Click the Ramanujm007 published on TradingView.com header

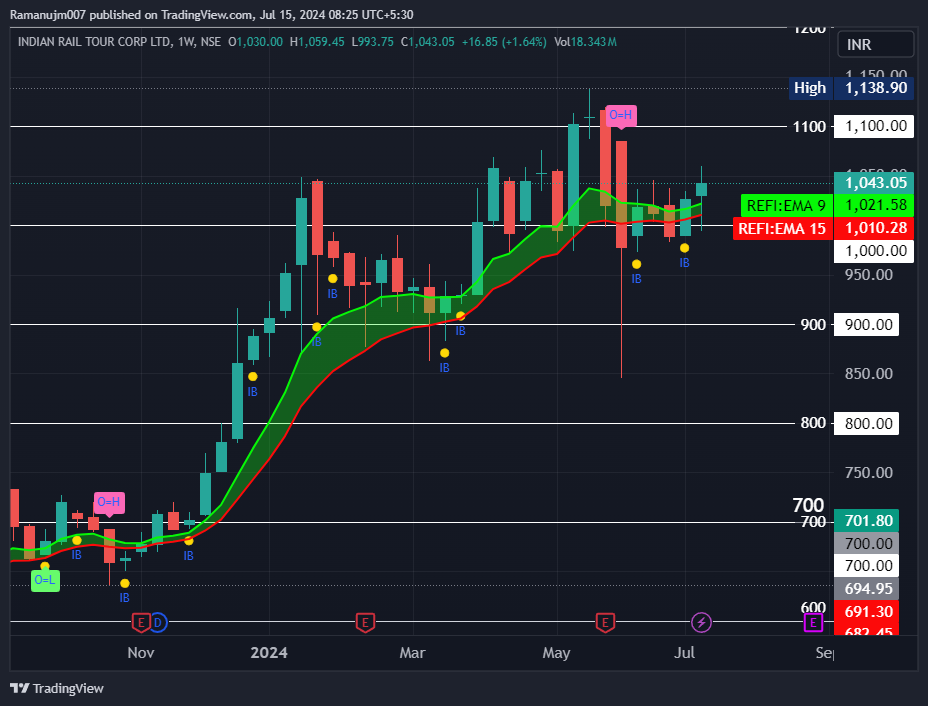pyautogui.click(x=211, y=15)
